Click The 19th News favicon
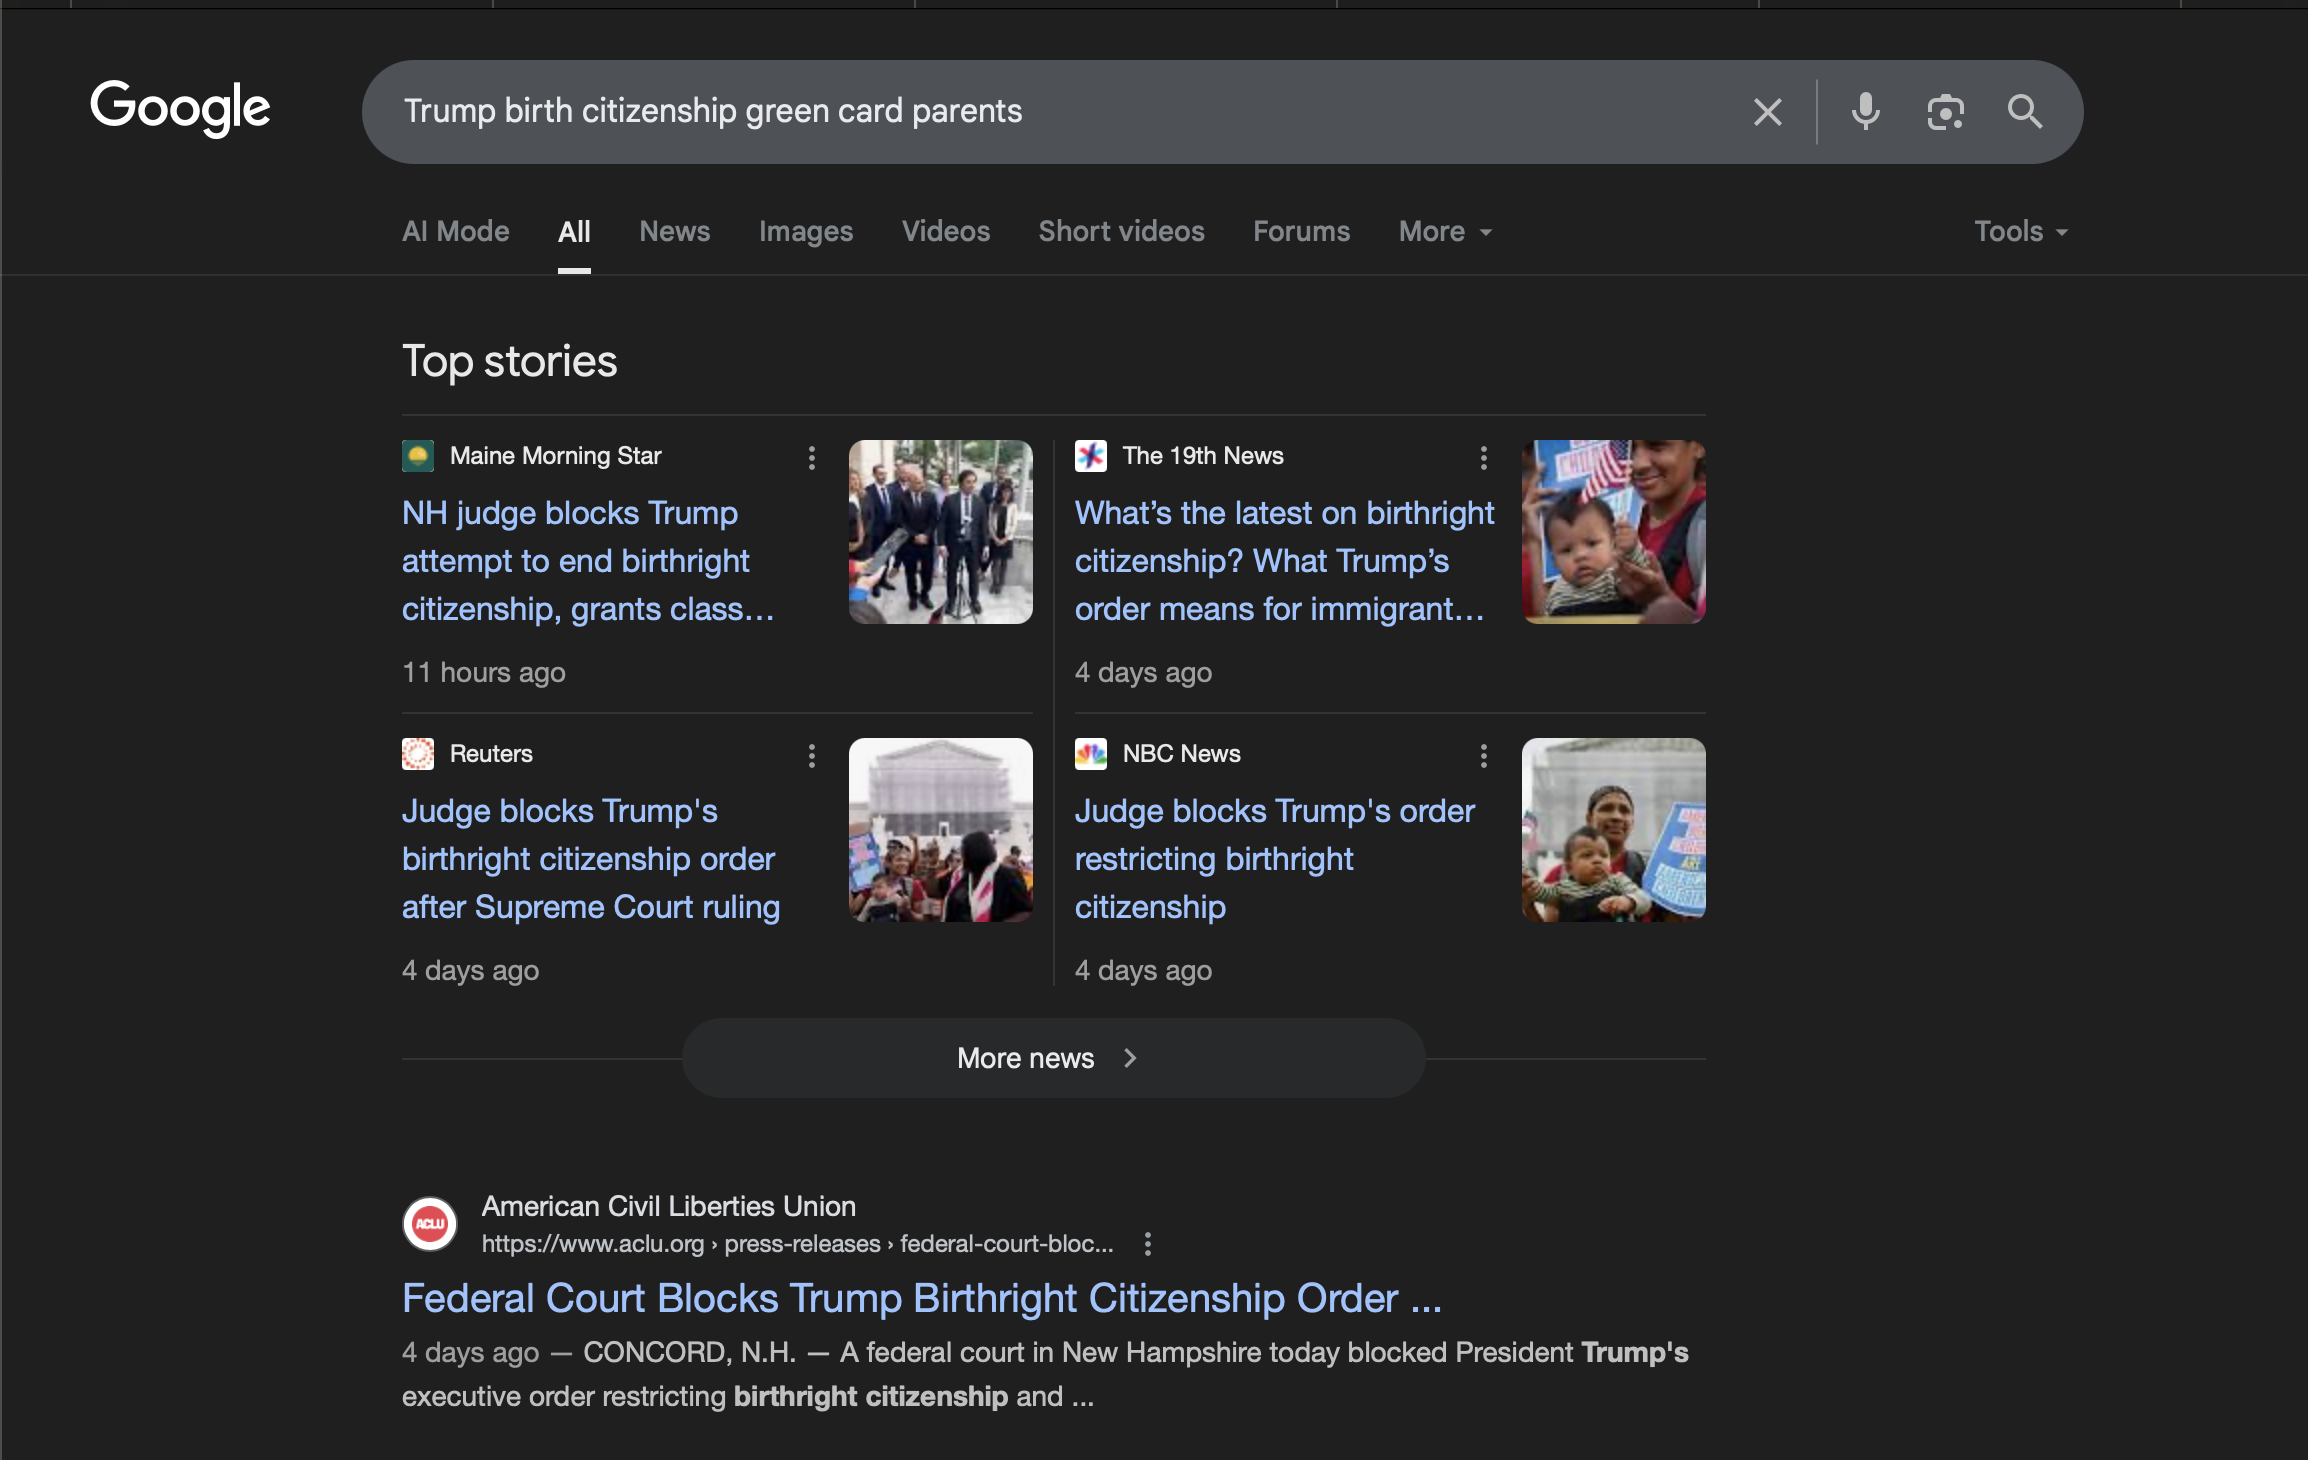The image size is (2308, 1460). point(1091,456)
